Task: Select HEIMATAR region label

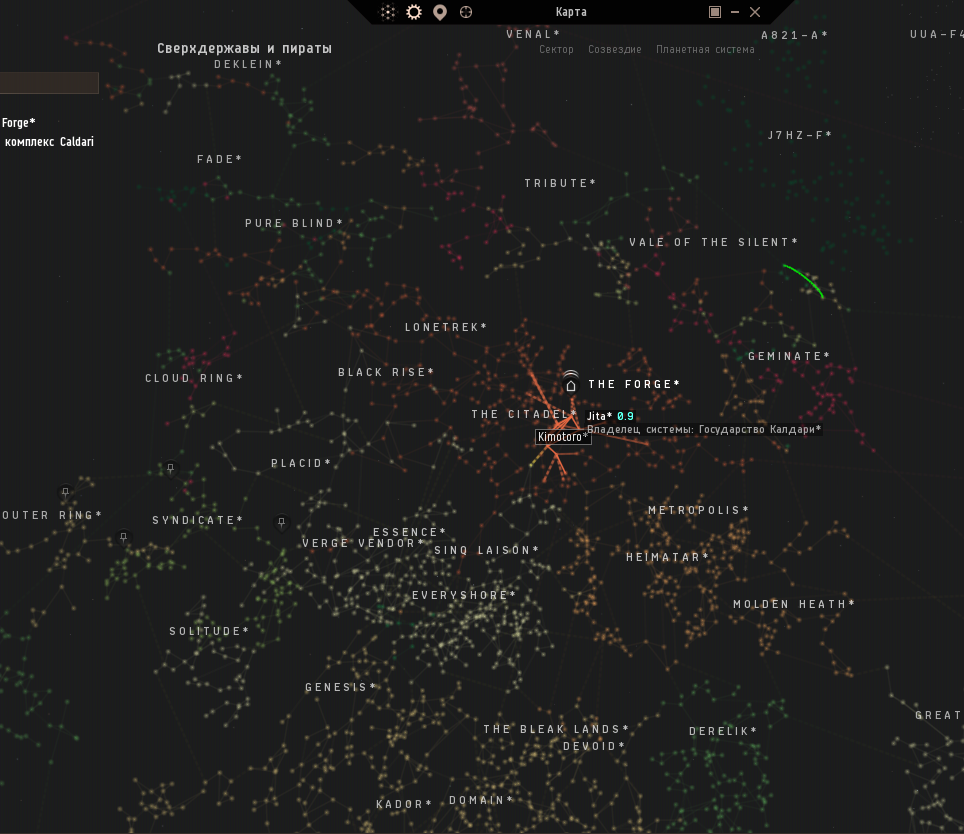Action: [x=667, y=557]
